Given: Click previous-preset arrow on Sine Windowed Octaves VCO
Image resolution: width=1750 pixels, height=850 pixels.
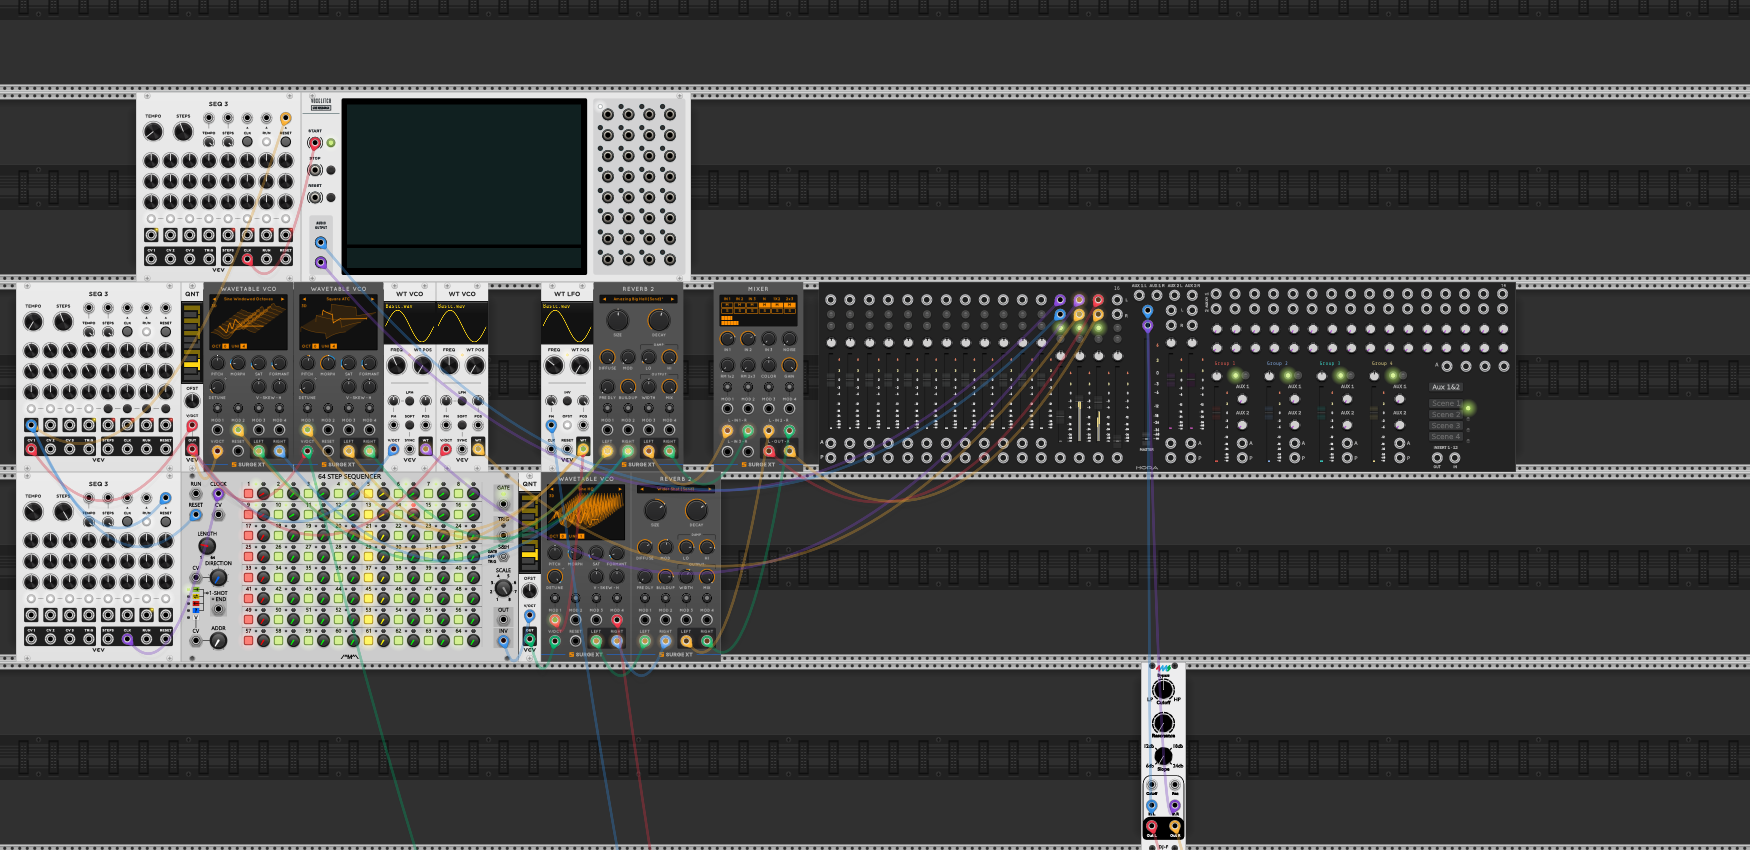Looking at the screenshot, I should click(x=214, y=299).
